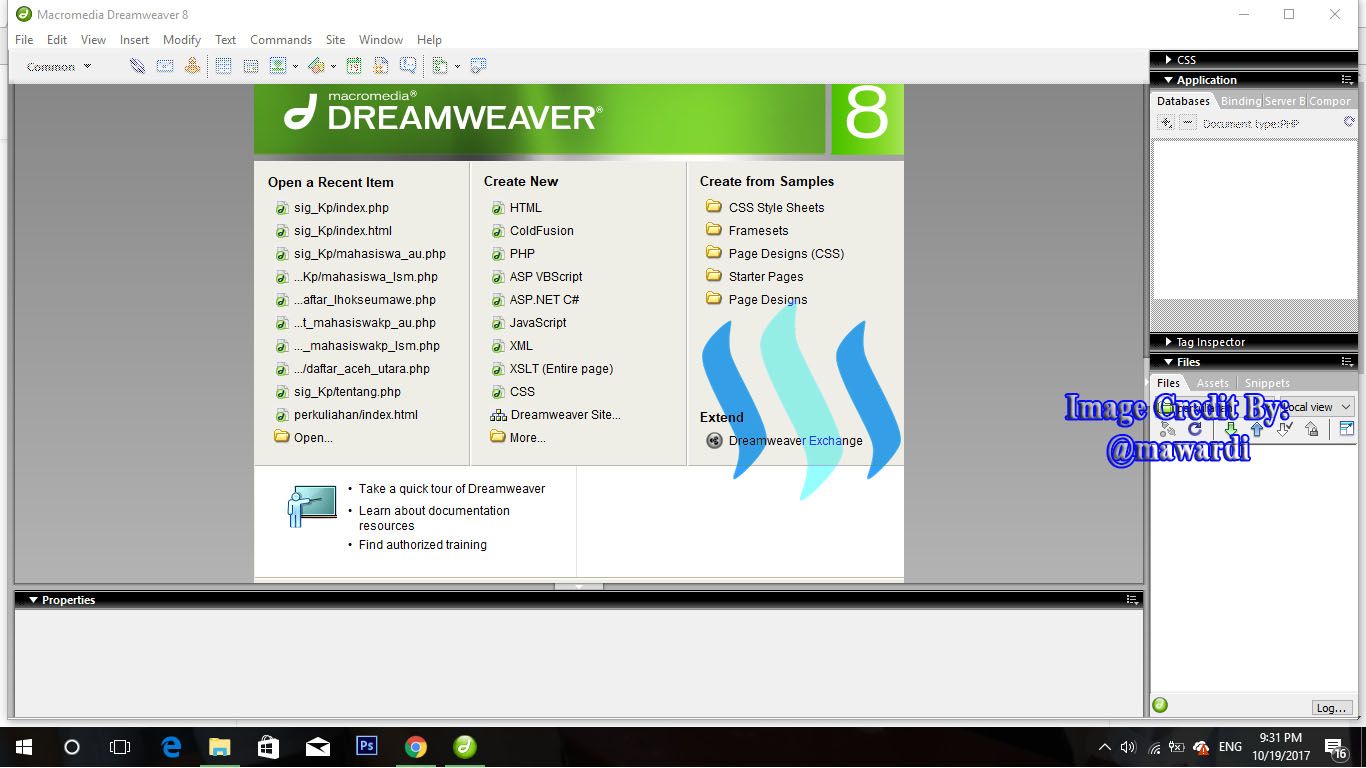The width and height of the screenshot is (1366, 768).
Task: Expand the CSS panel group
Action: pyautogui.click(x=1168, y=60)
